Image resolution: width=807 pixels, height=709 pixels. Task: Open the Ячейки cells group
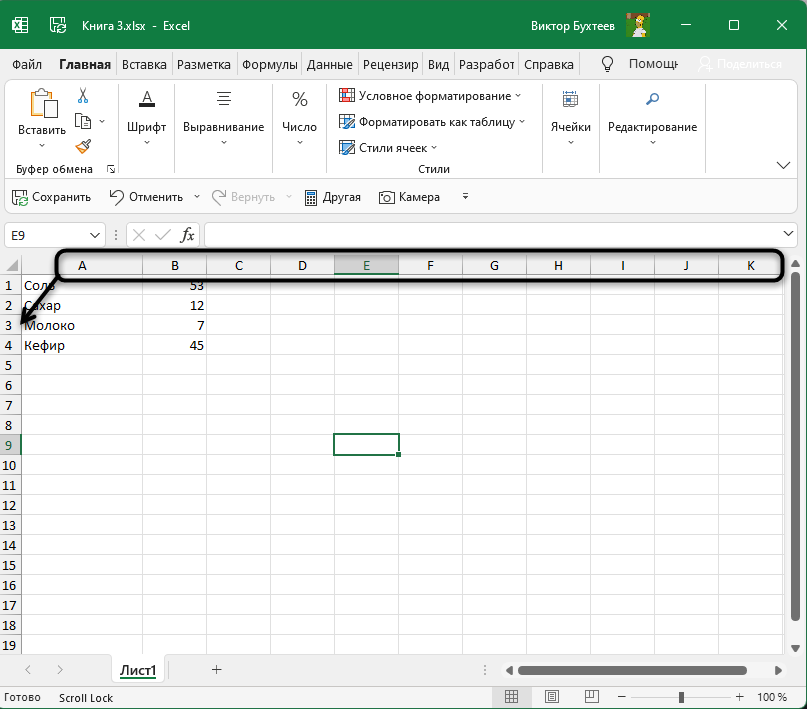(x=570, y=118)
